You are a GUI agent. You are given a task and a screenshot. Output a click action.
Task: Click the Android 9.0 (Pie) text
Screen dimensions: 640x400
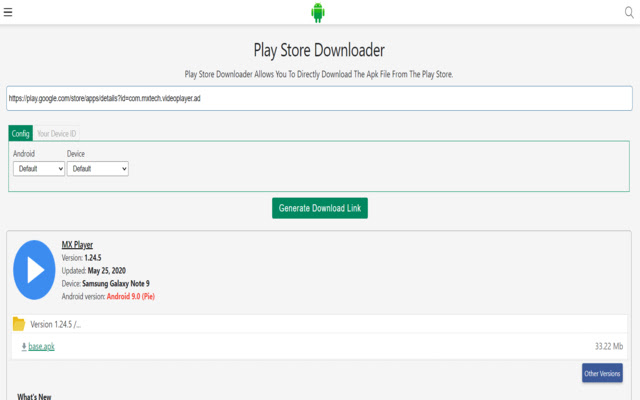click(131, 297)
